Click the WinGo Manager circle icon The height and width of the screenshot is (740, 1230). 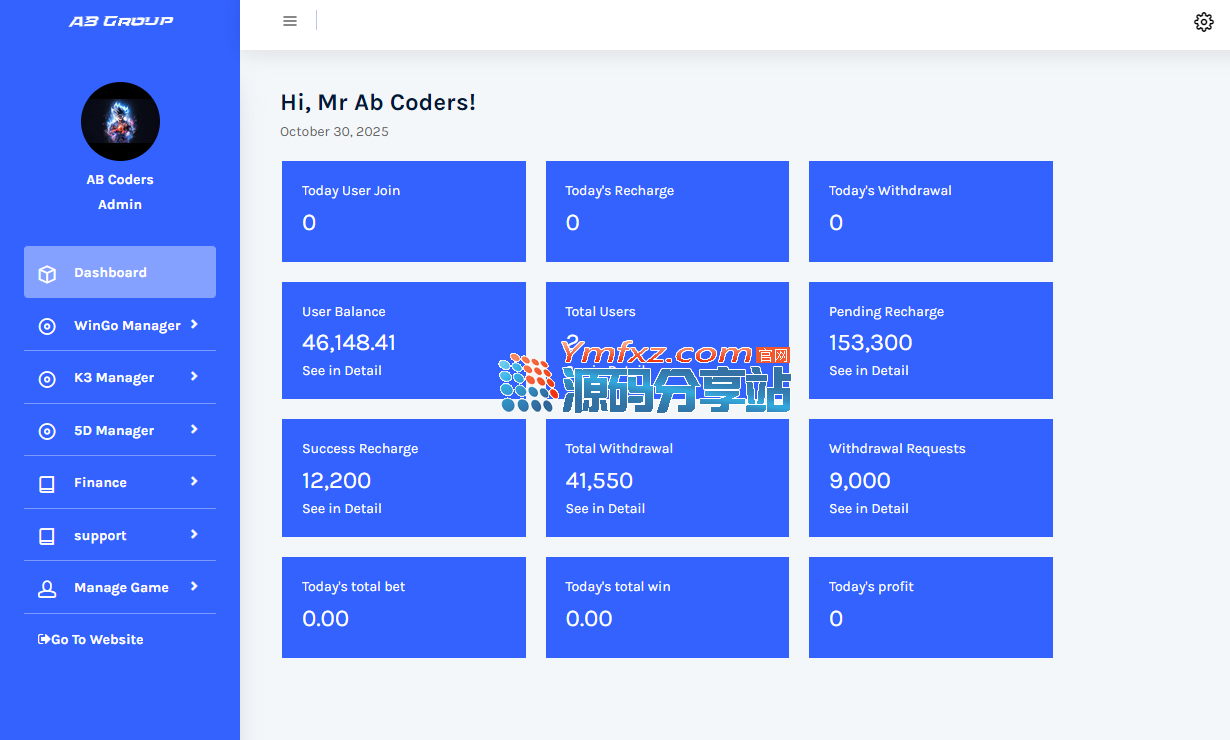pyautogui.click(x=47, y=326)
